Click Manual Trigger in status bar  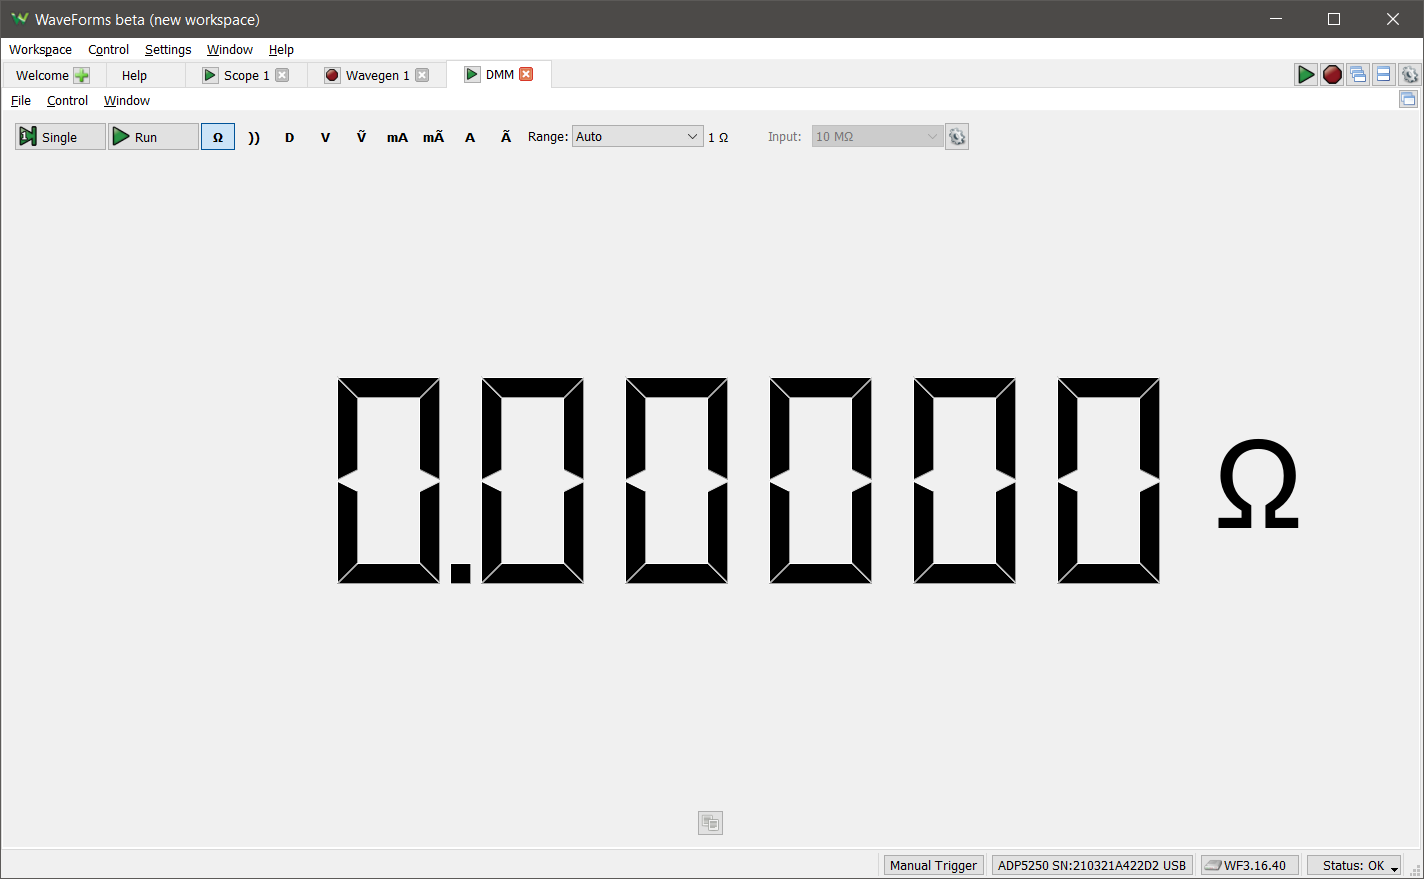934,865
